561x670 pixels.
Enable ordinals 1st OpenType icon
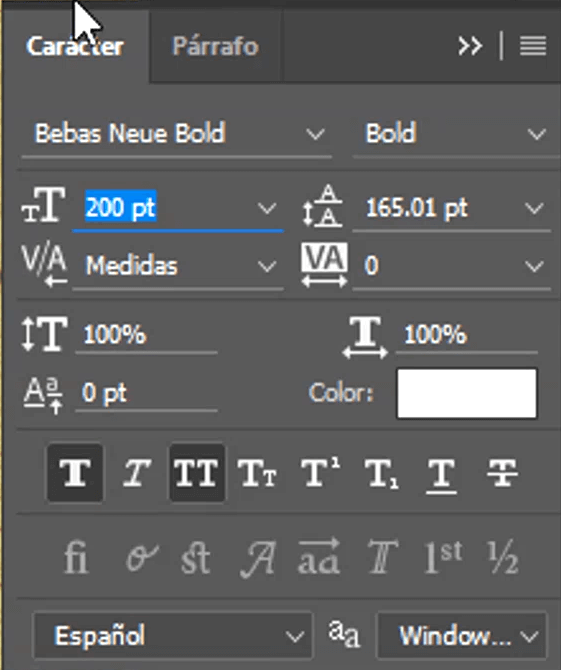point(443,557)
